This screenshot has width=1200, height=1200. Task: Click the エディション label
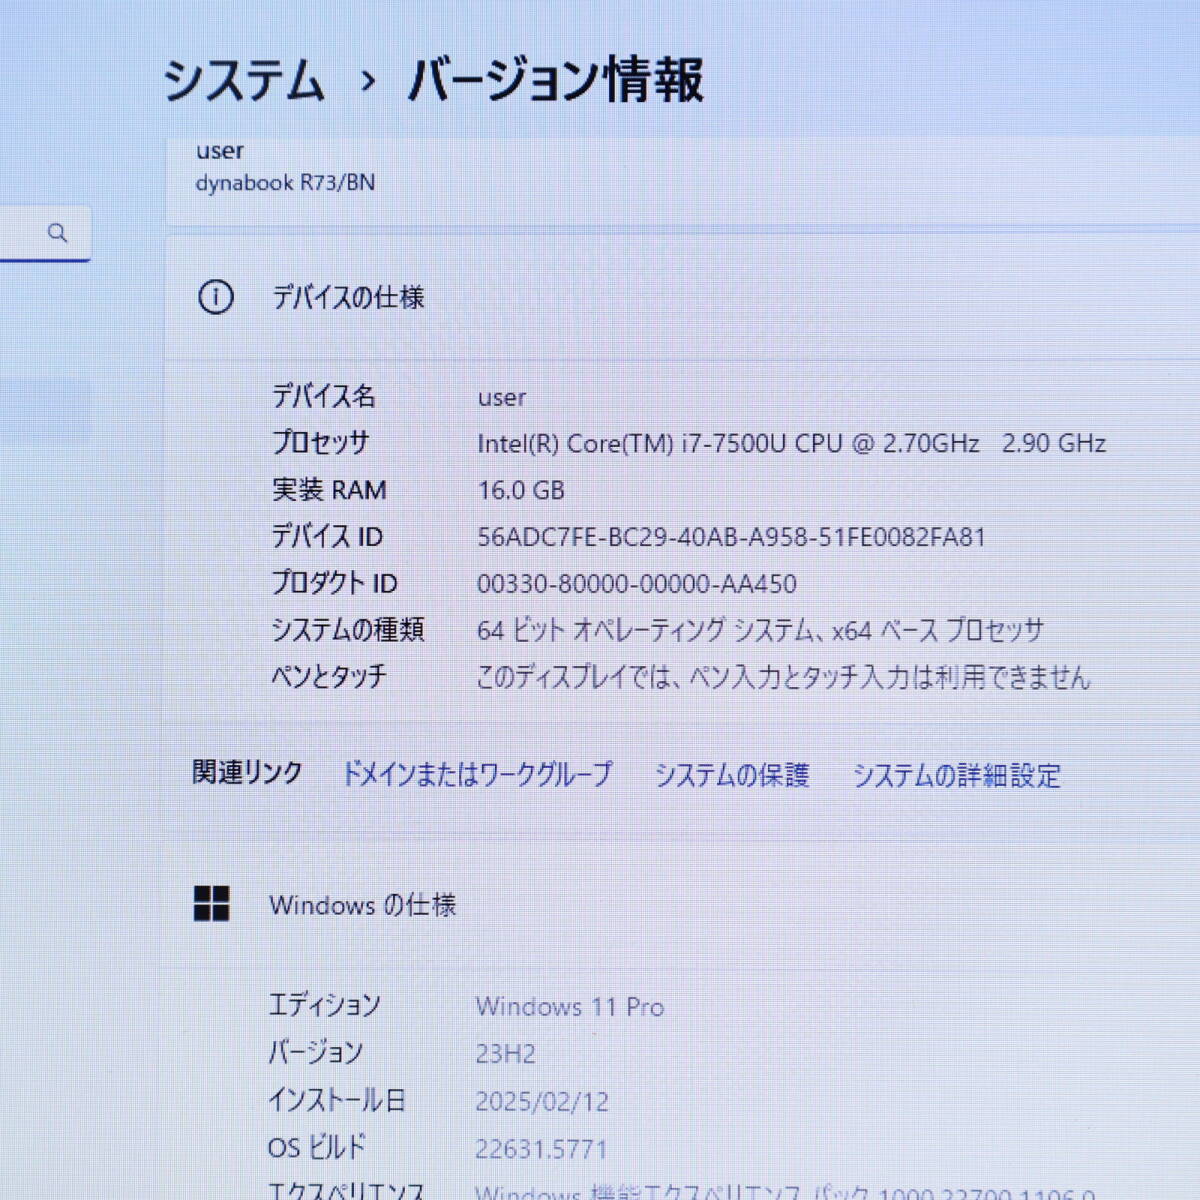(x=325, y=1005)
